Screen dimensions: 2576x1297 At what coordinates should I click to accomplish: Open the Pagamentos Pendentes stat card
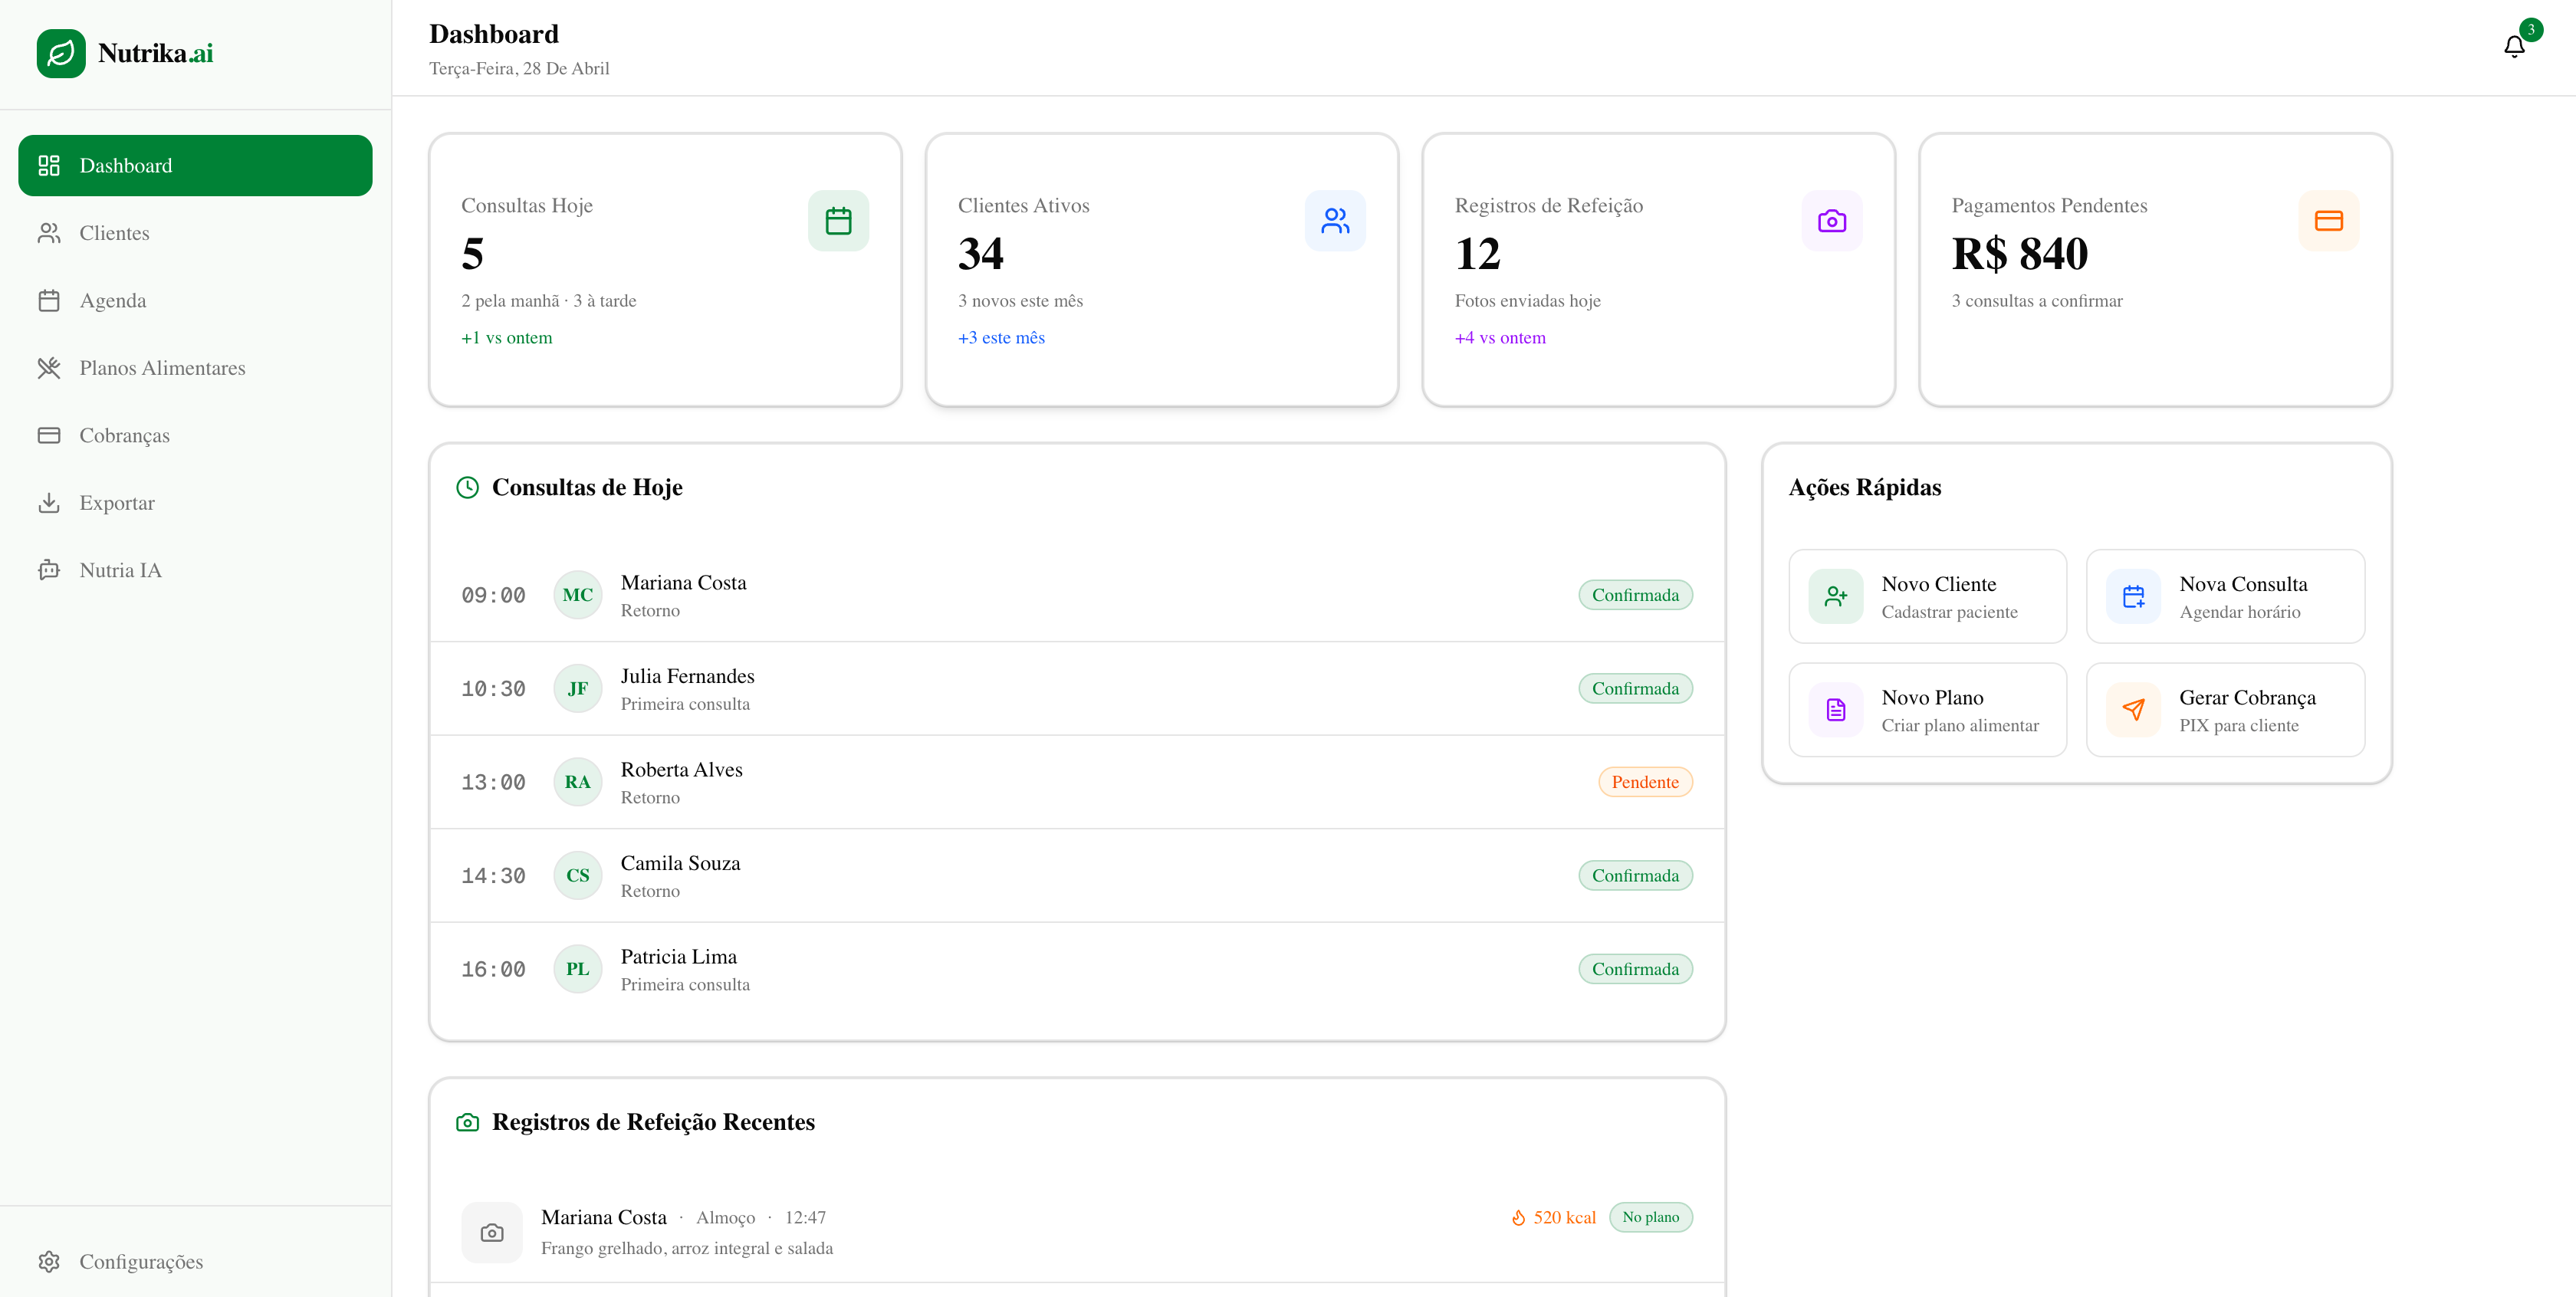[x=2155, y=270]
